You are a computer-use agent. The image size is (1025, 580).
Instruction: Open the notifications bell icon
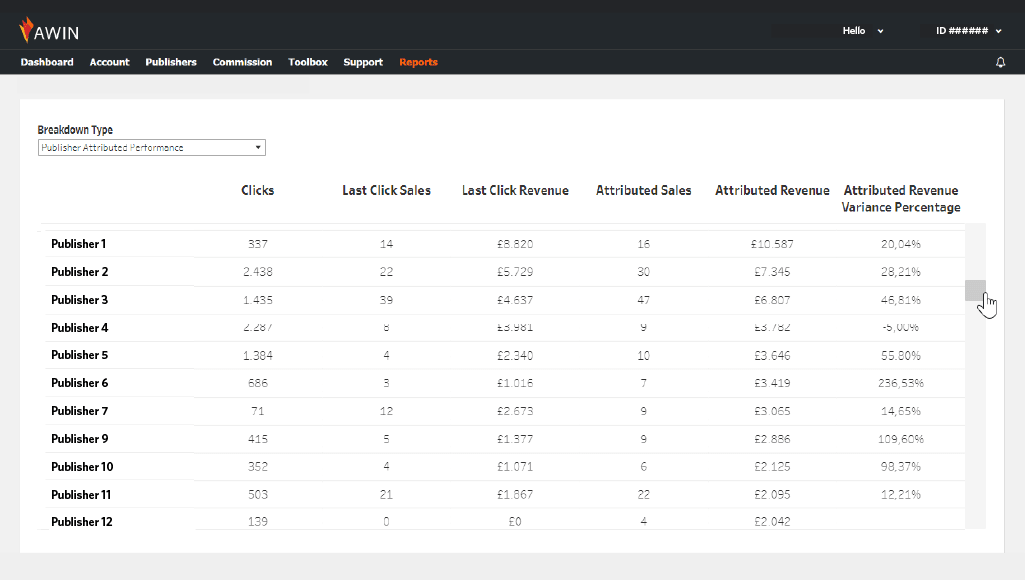[1000, 63]
